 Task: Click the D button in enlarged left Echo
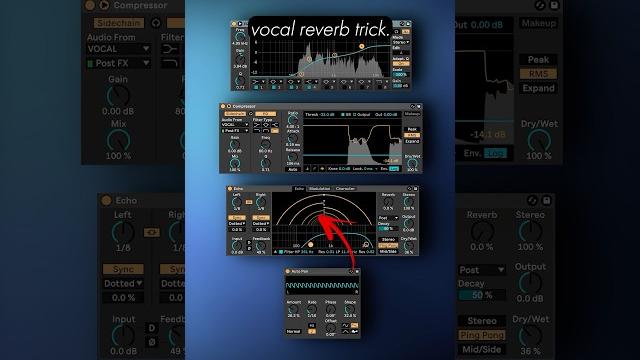(x=152, y=328)
